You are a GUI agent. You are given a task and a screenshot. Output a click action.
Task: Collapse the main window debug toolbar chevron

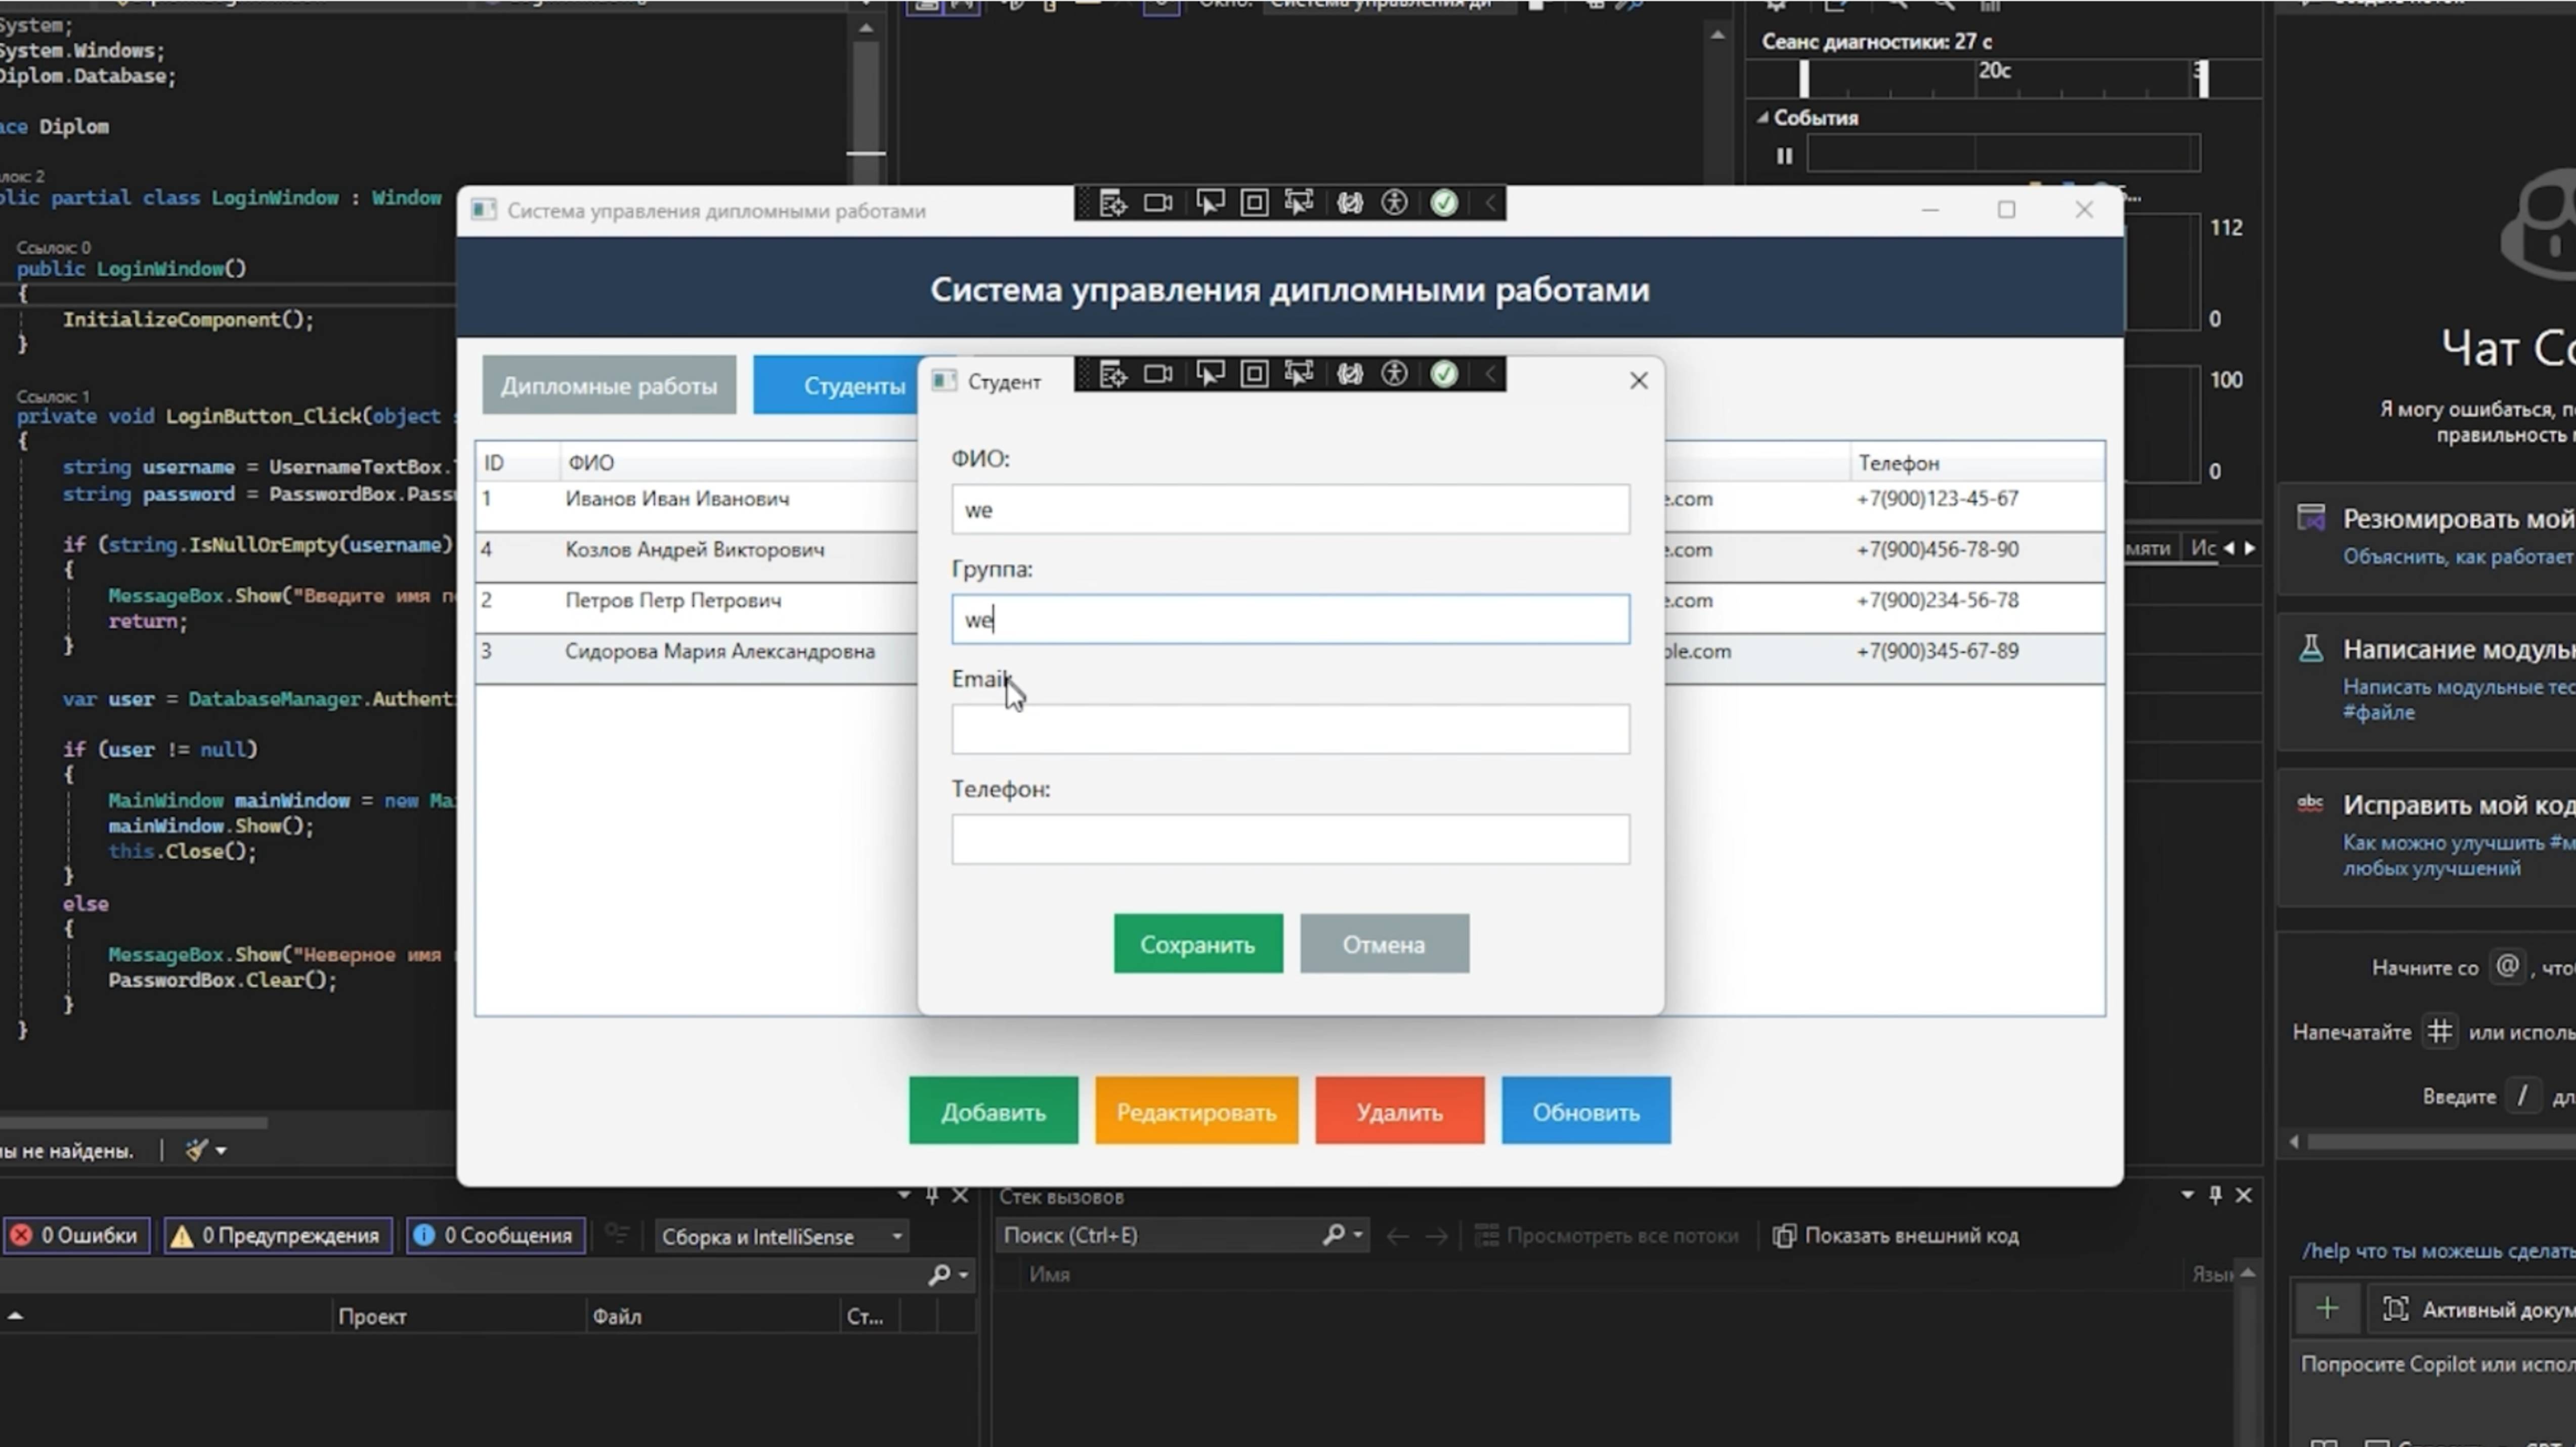(1490, 204)
